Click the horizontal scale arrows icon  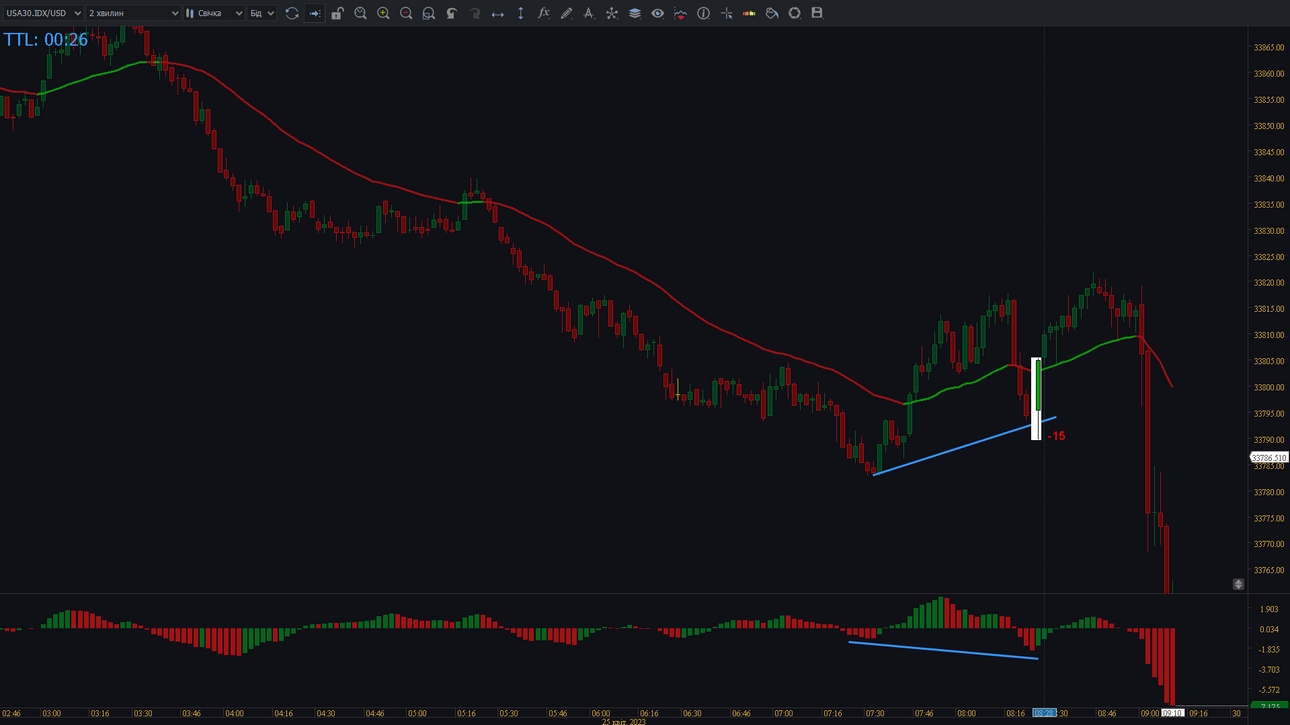(x=498, y=13)
